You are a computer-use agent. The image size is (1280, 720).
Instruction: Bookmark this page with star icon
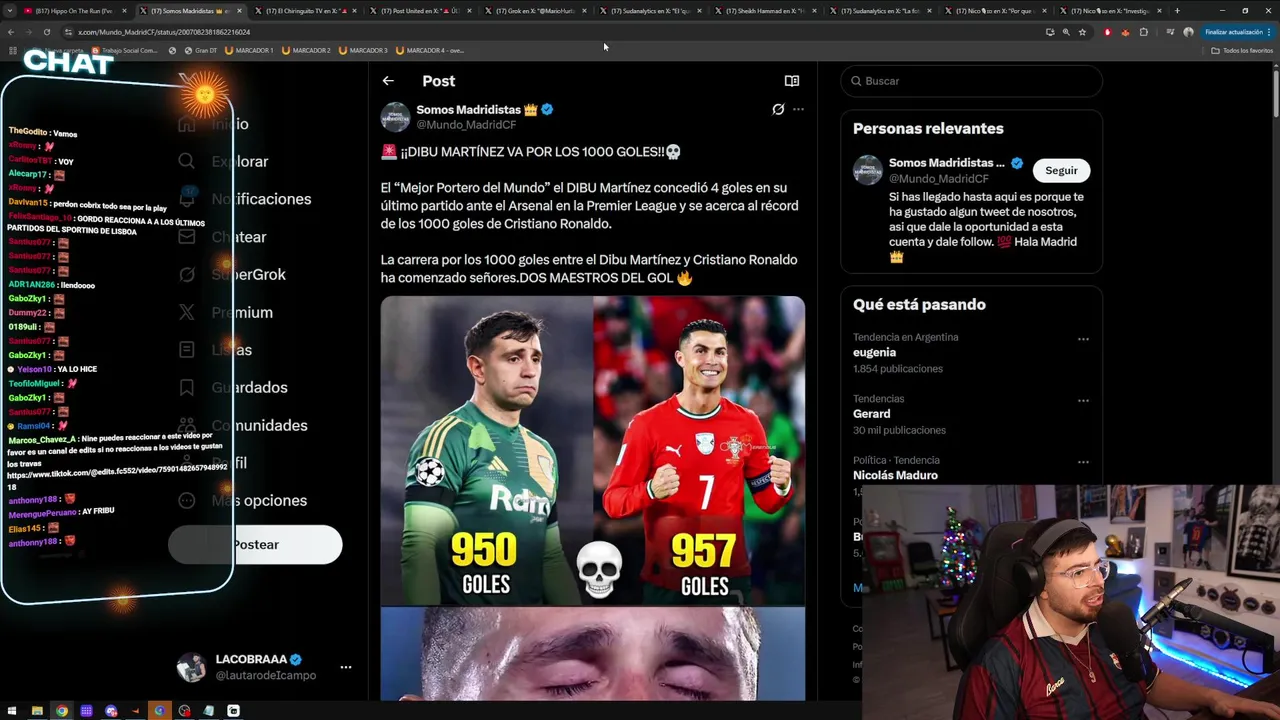1082,32
